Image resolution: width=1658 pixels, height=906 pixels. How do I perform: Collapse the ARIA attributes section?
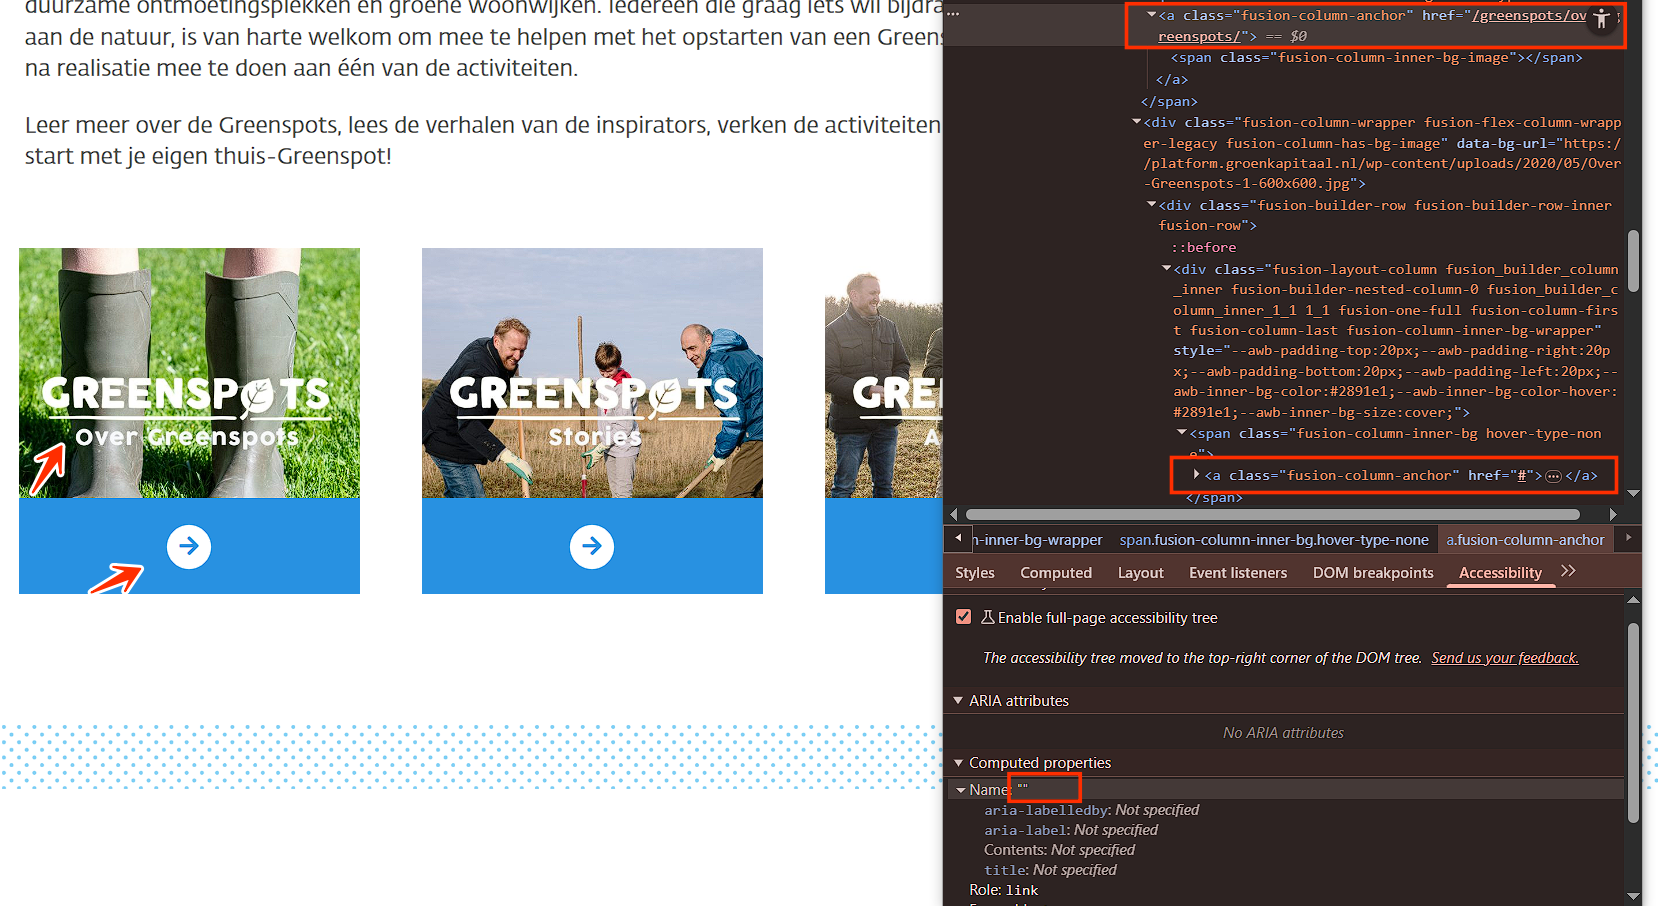click(958, 701)
